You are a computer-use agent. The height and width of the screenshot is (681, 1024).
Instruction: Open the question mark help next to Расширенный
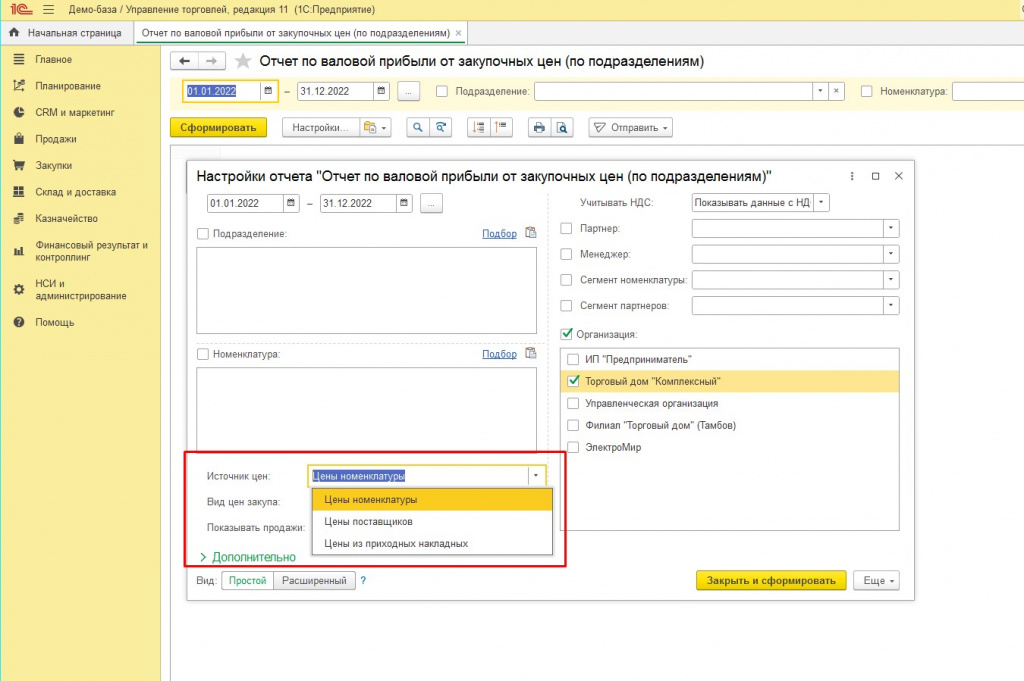tap(363, 580)
